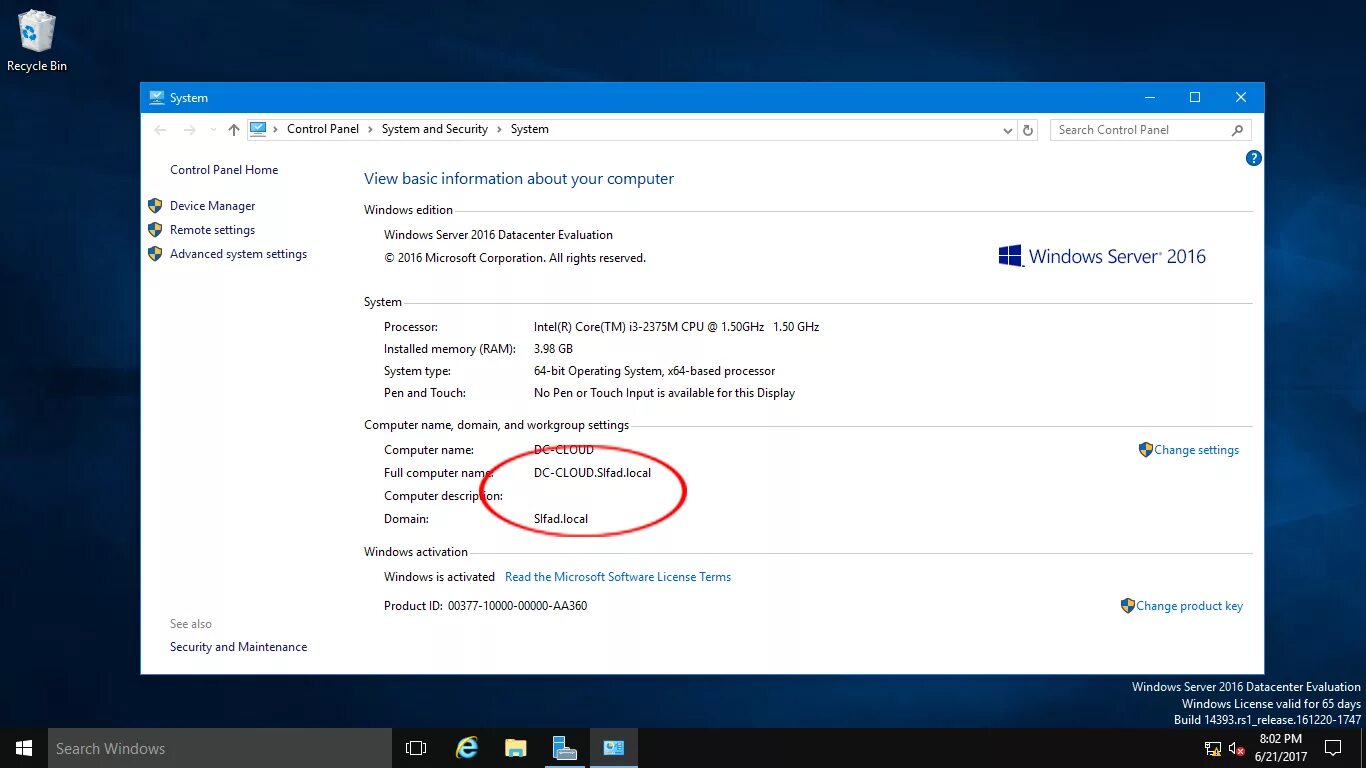Open Device Manager

pos(212,206)
